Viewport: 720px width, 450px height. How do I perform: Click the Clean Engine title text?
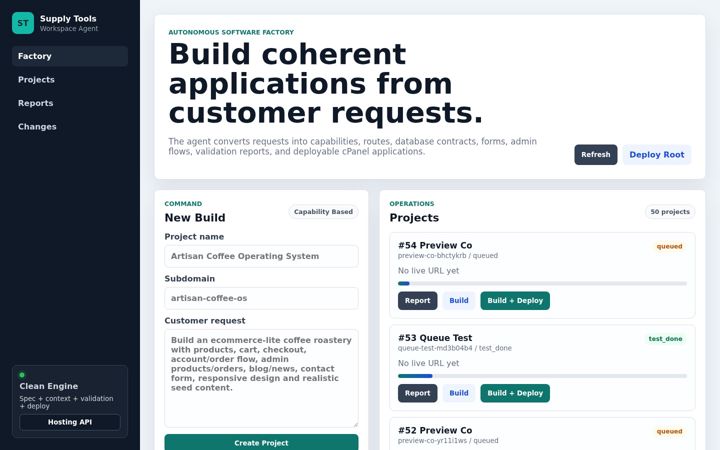[x=49, y=386]
